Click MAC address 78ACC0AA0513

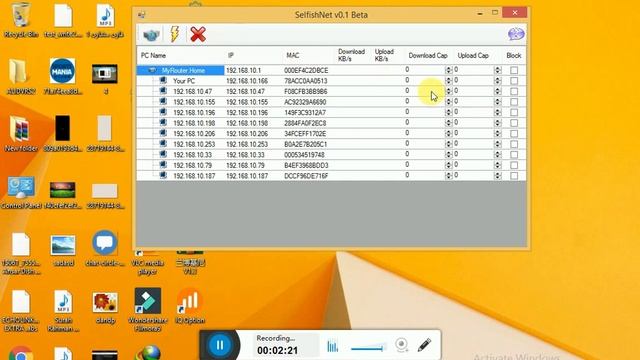(306, 81)
